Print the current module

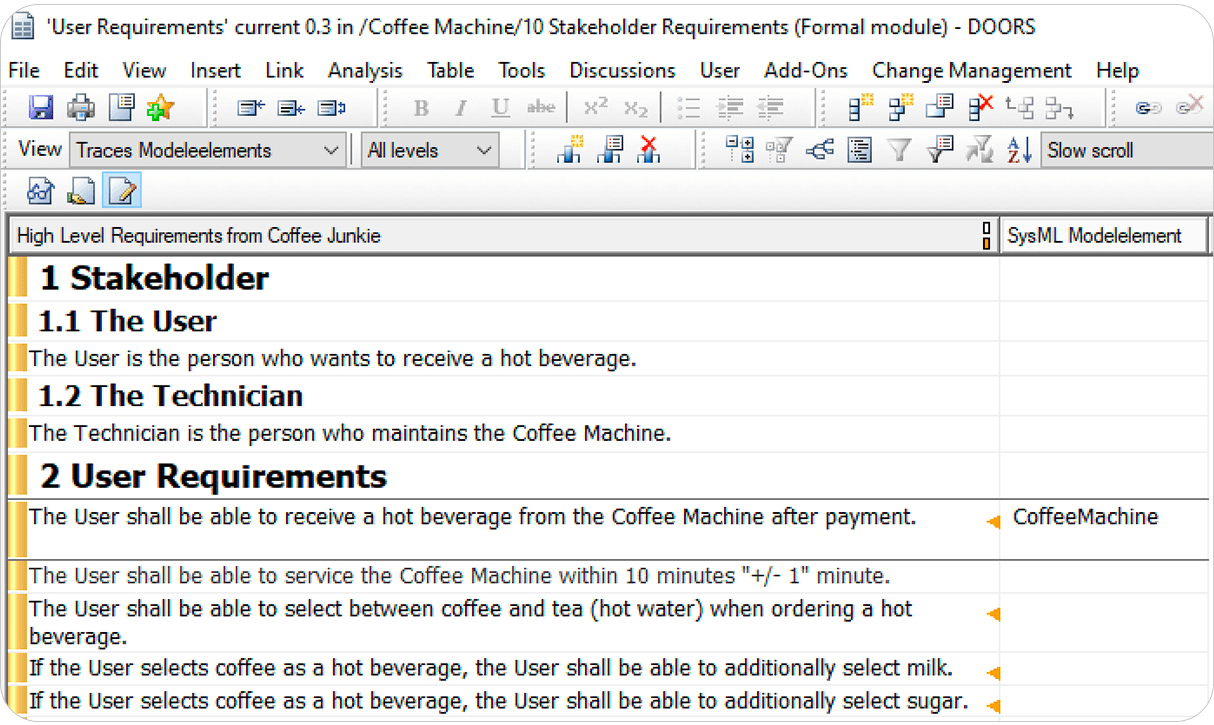(x=80, y=107)
